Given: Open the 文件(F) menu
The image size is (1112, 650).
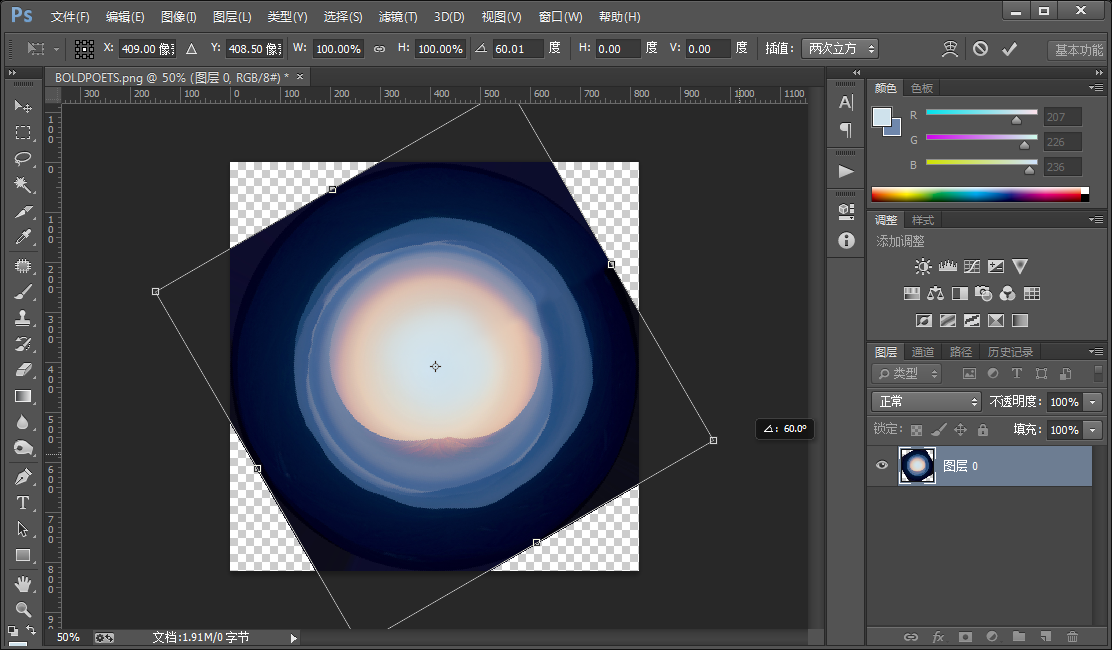Looking at the screenshot, I should (70, 16).
